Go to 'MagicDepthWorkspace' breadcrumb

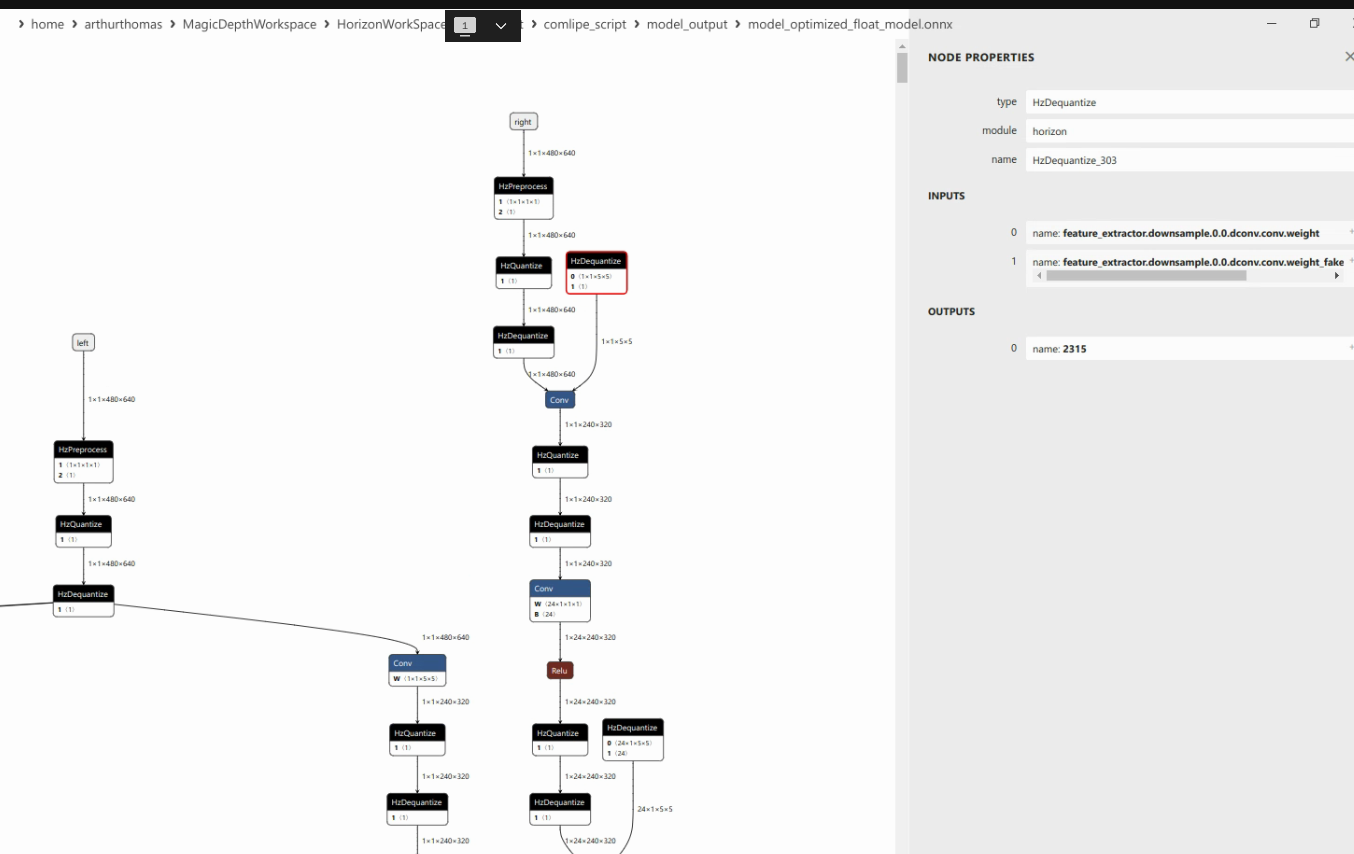pos(249,24)
